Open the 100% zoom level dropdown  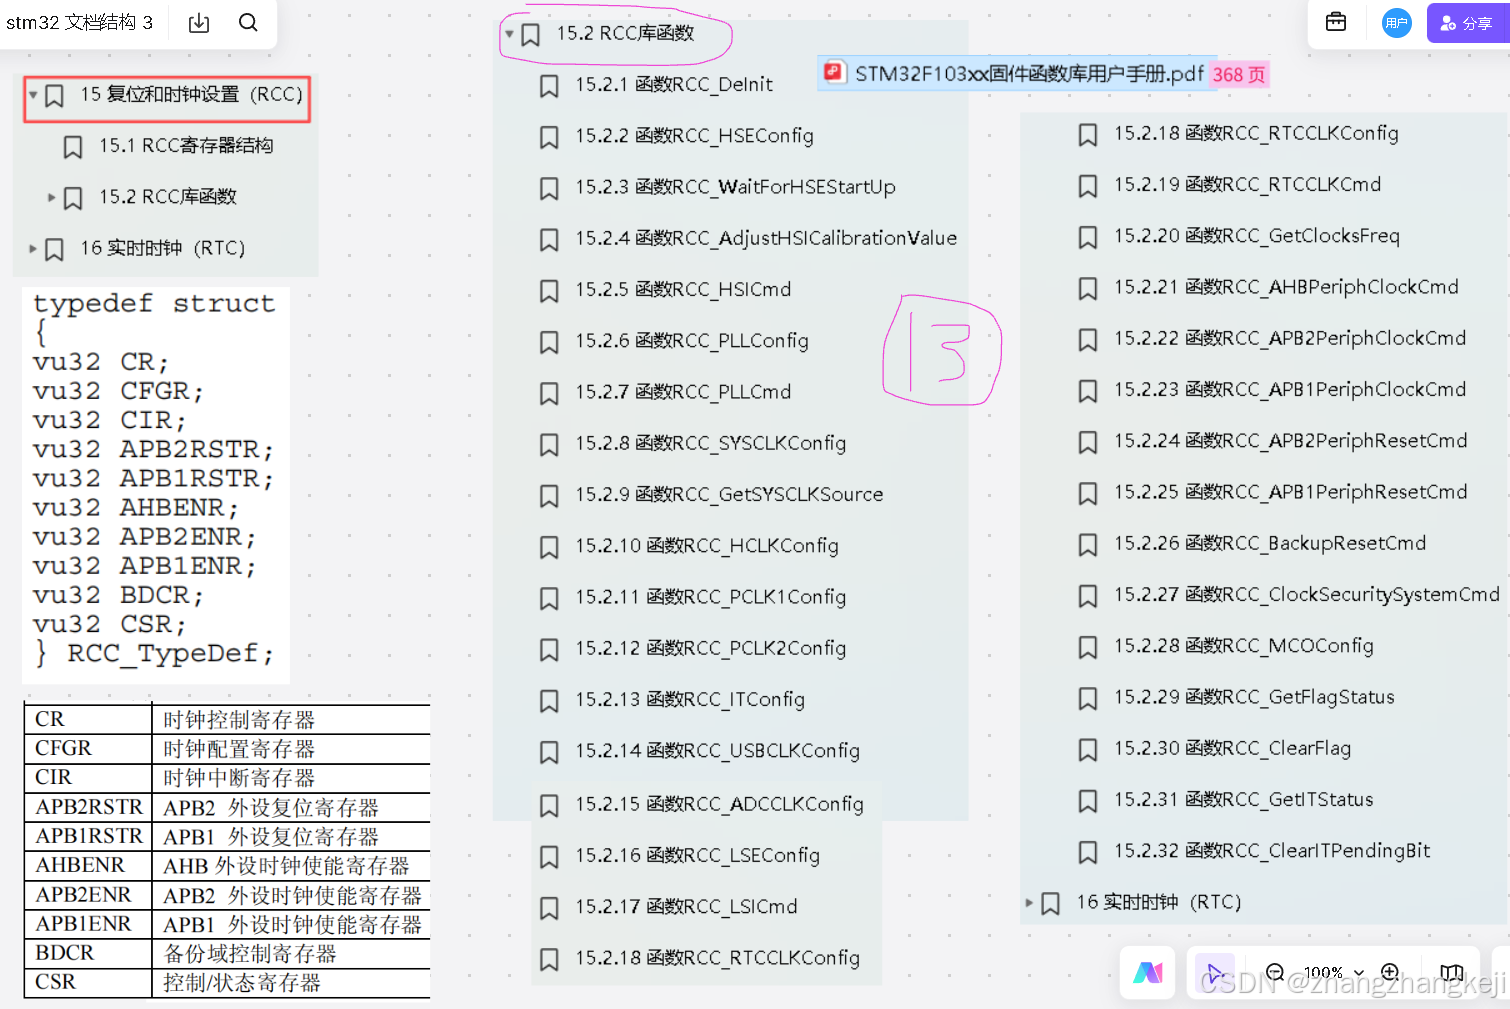pos(1333,972)
